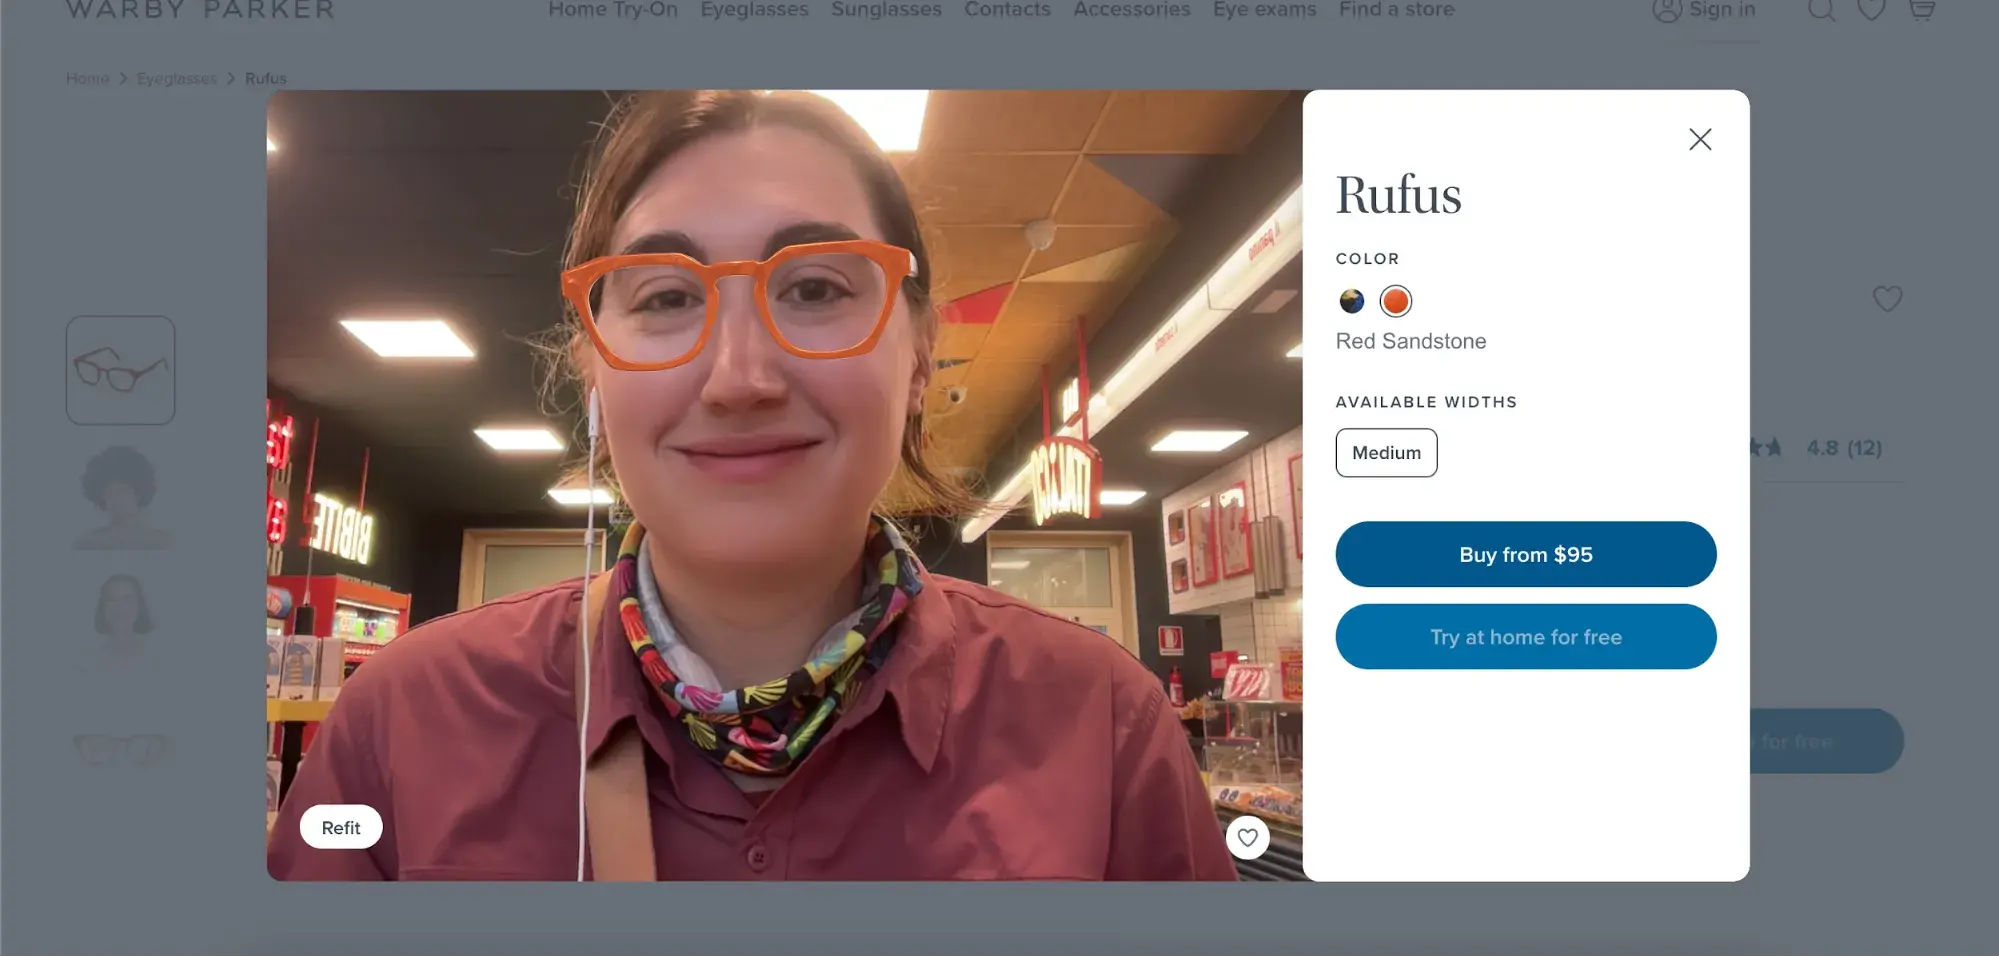Image resolution: width=1999 pixels, height=957 pixels.
Task: Open the search magnifier icon
Action: [1821, 10]
